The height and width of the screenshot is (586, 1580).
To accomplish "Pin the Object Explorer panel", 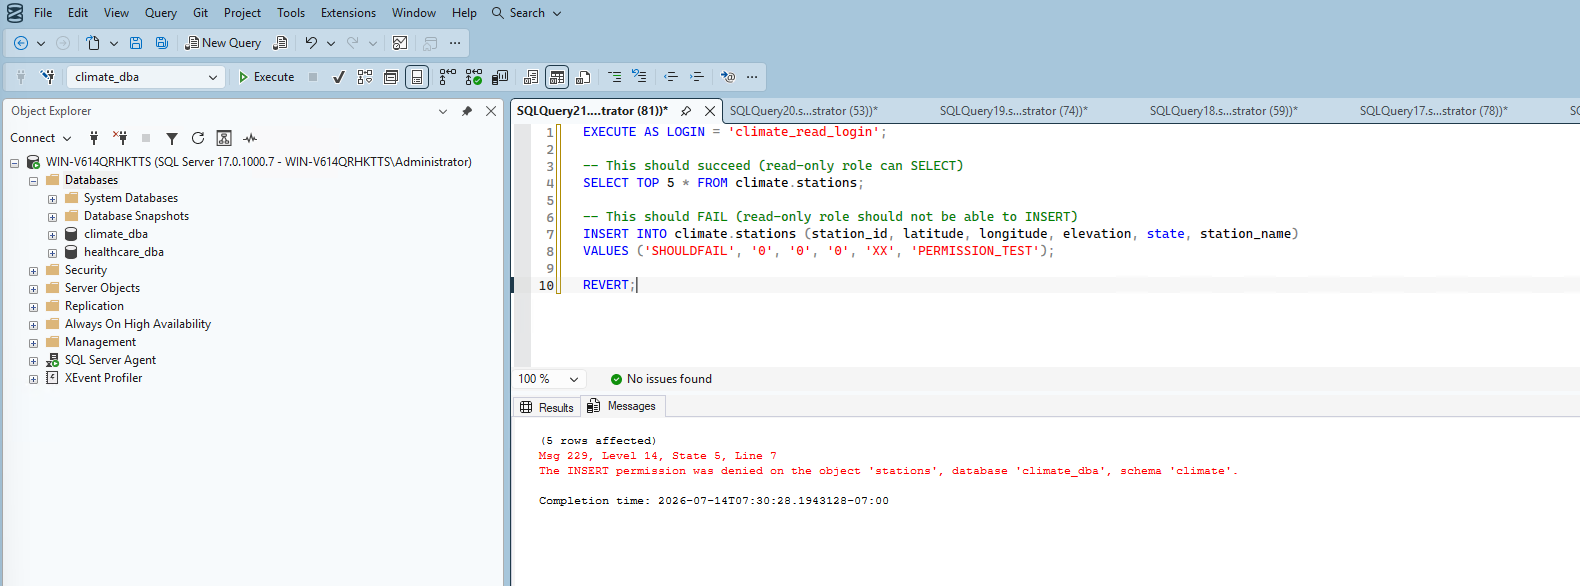I will coord(467,111).
